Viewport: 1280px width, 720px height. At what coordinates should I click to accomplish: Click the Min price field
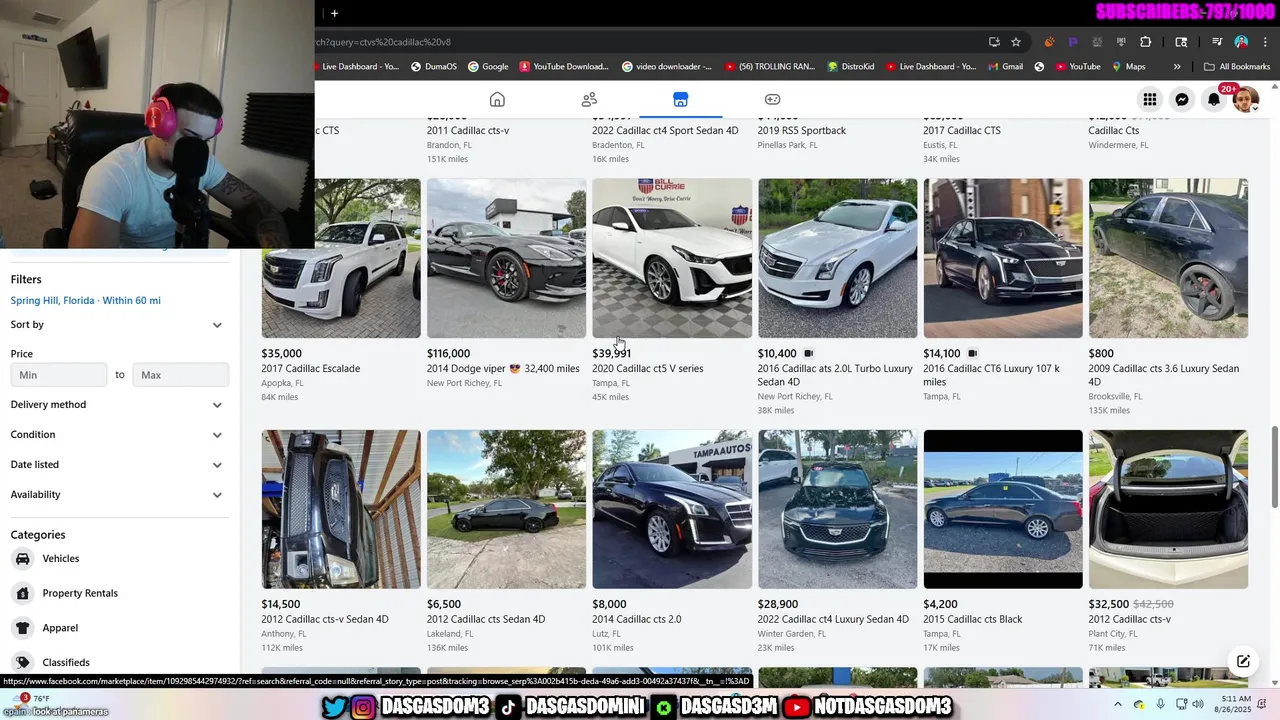tap(59, 375)
